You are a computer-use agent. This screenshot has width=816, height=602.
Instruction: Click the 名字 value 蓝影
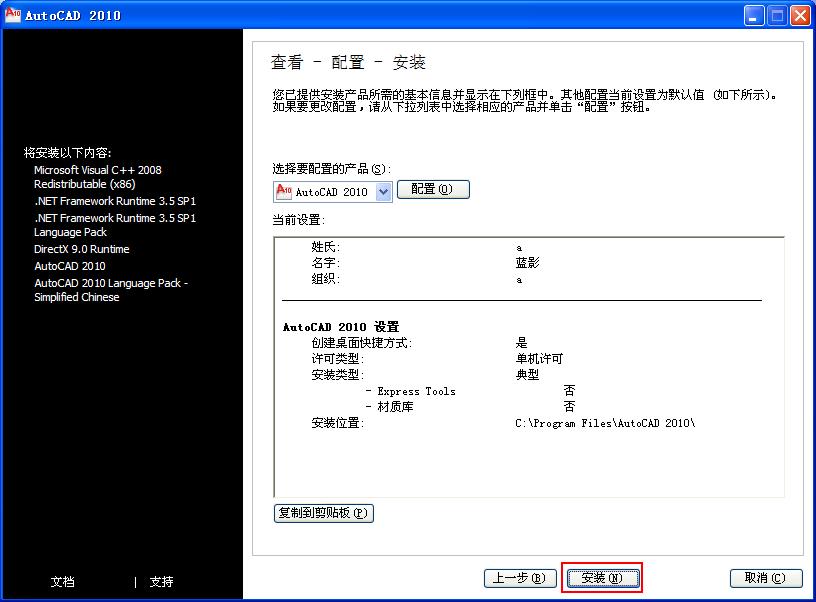(x=527, y=263)
